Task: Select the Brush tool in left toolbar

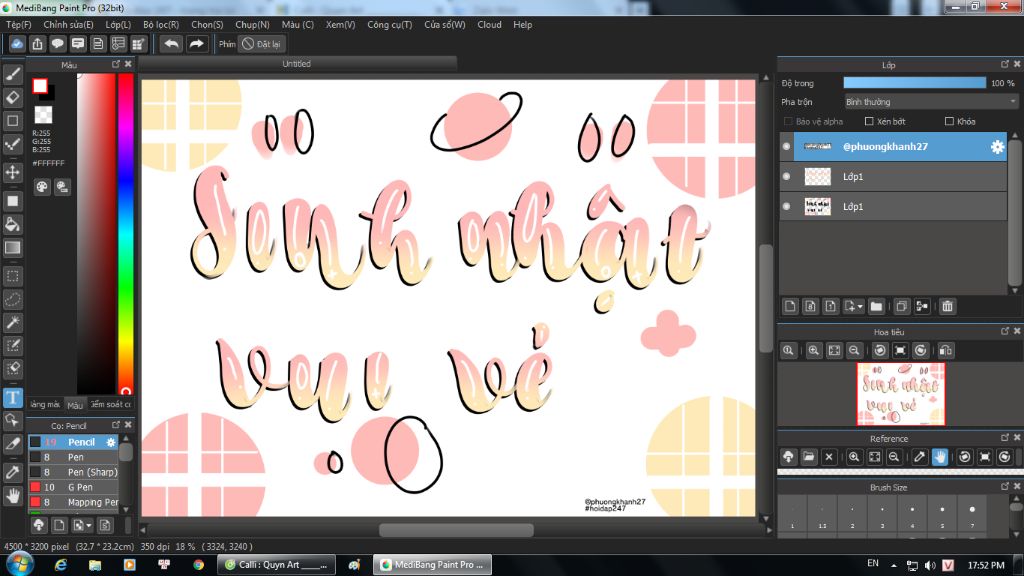Action: coord(12,74)
